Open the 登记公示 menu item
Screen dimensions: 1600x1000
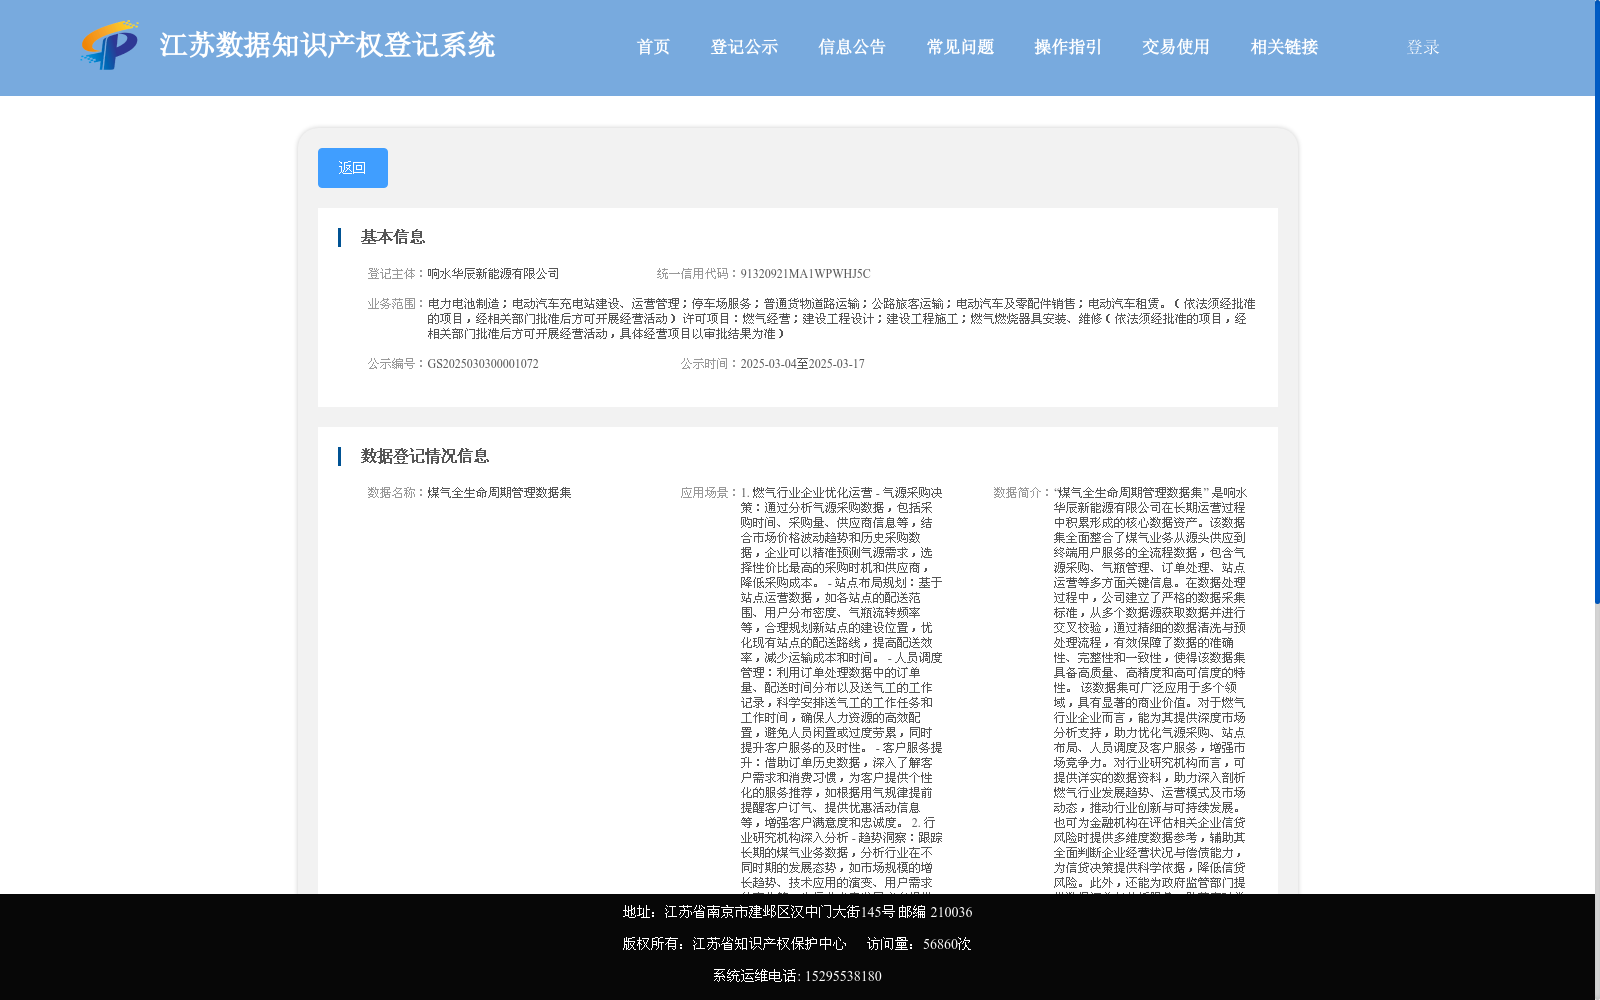point(744,47)
